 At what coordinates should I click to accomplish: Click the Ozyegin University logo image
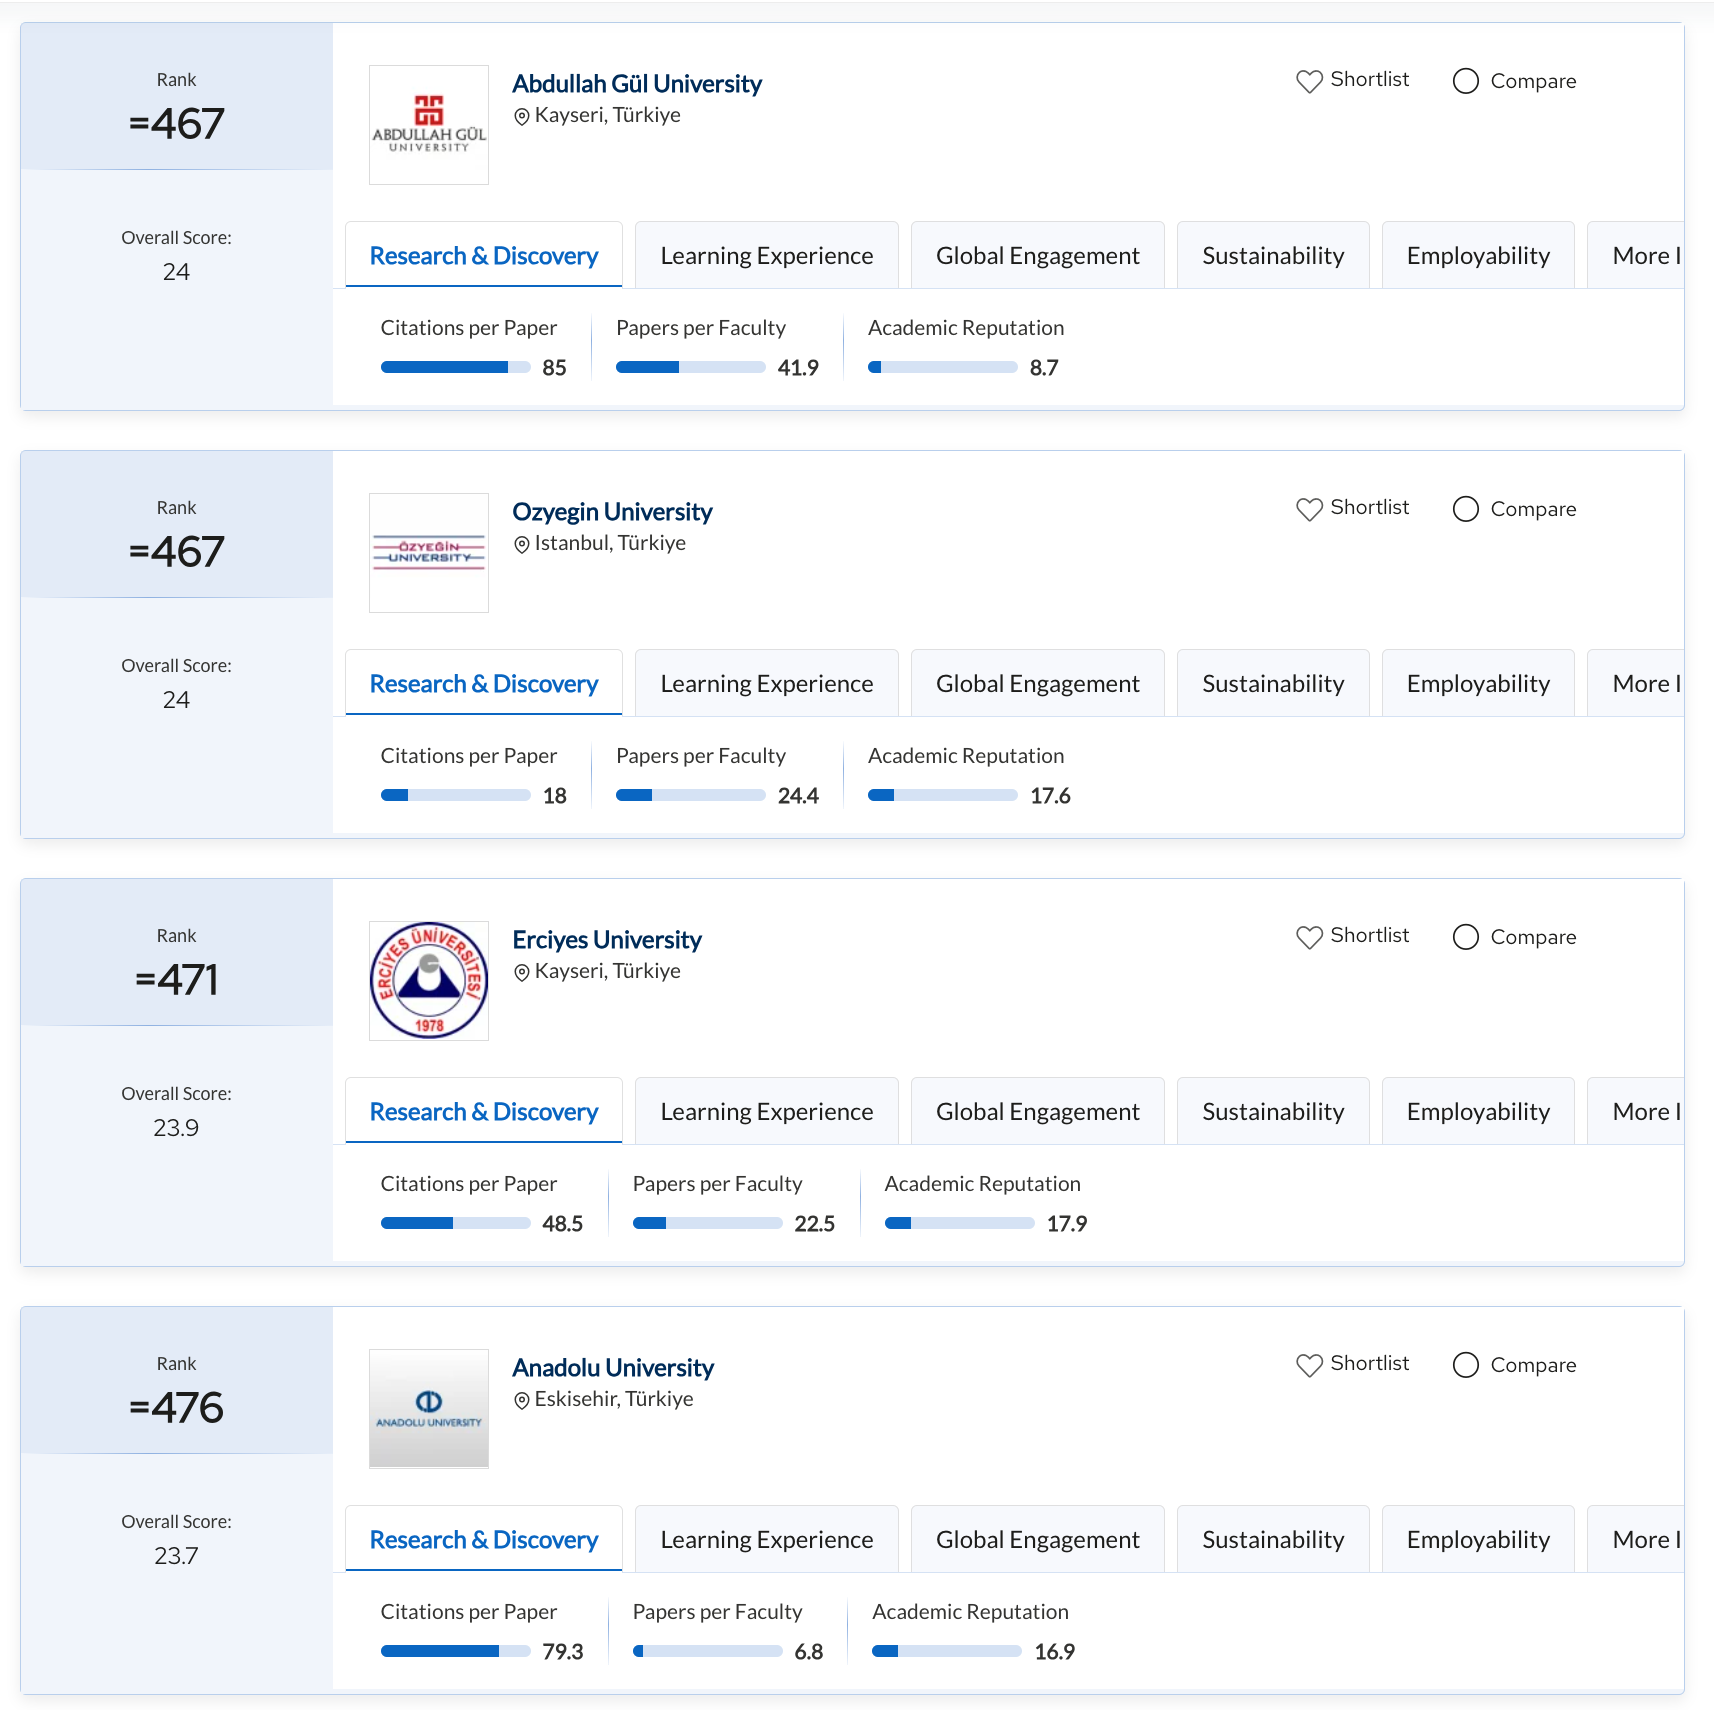pos(429,553)
